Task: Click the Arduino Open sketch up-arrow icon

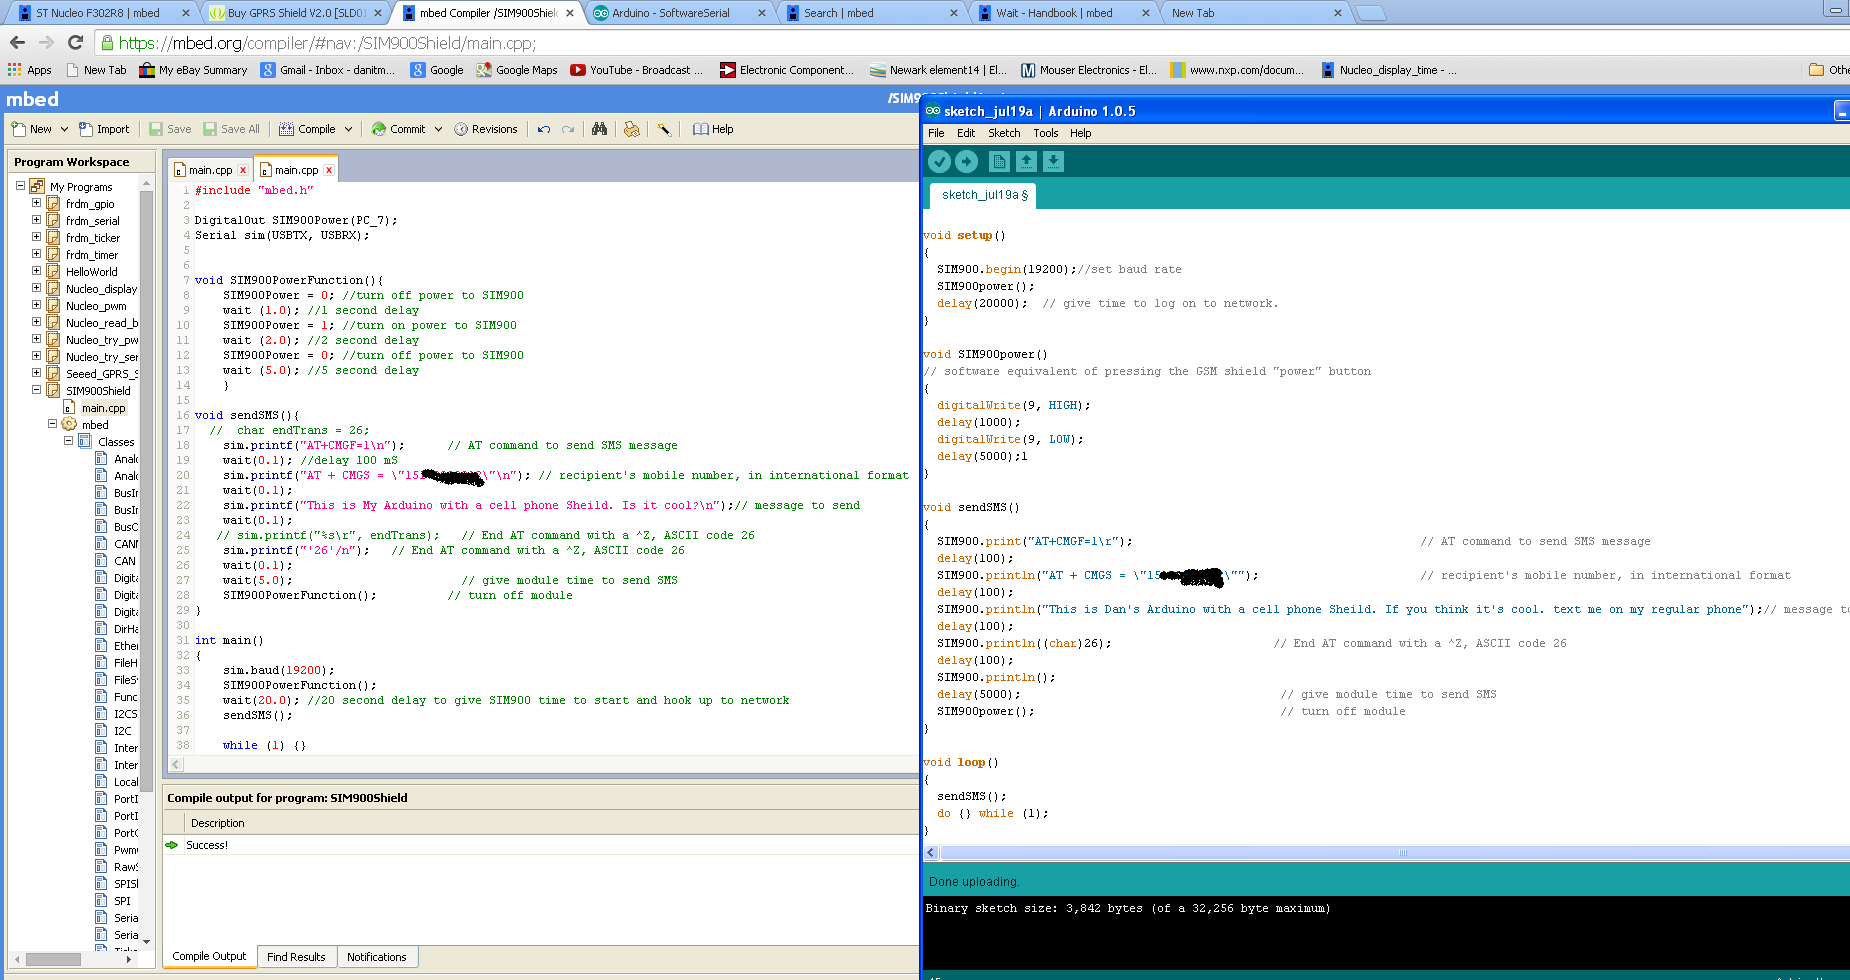Action: pos(1026,161)
